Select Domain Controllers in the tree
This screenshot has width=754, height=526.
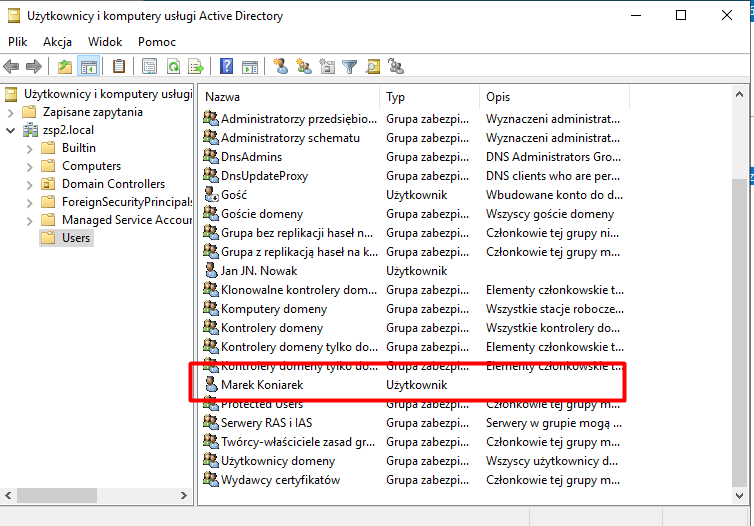click(113, 184)
